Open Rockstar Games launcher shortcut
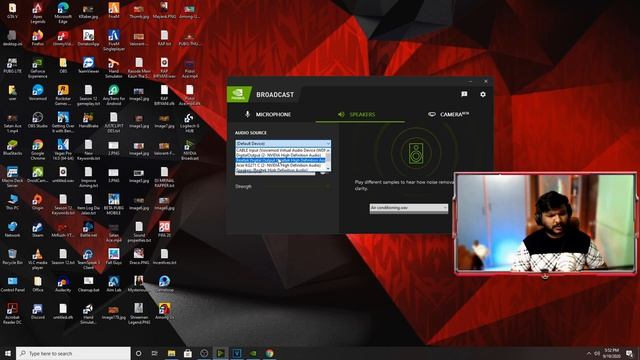 (63, 95)
